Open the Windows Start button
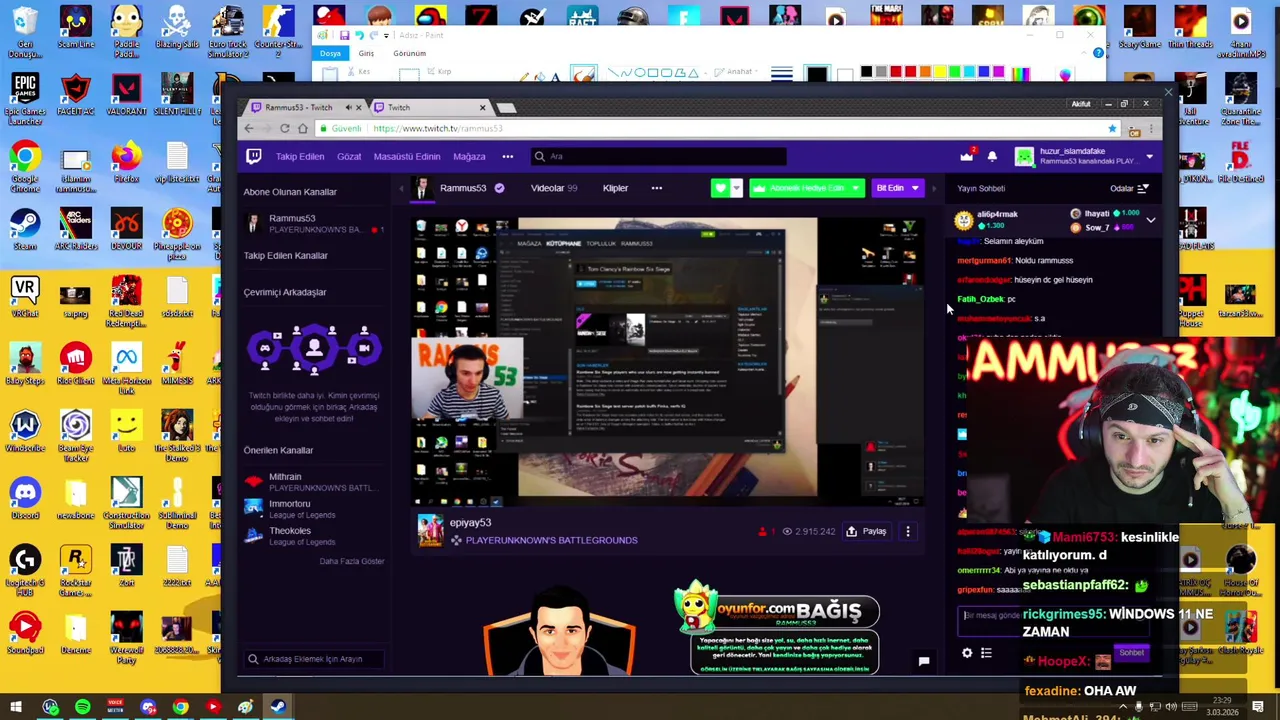The image size is (1280, 720). [16, 708]
